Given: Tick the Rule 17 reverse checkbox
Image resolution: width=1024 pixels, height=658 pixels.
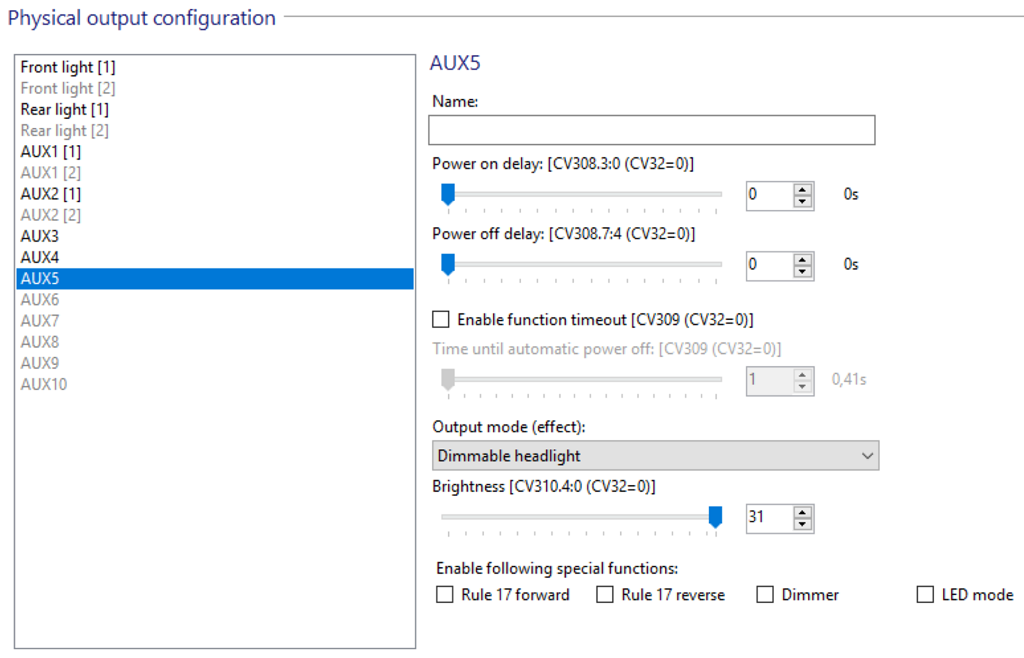Looking at the screenshot, I should pyautogui.click(x=605, y=595).
